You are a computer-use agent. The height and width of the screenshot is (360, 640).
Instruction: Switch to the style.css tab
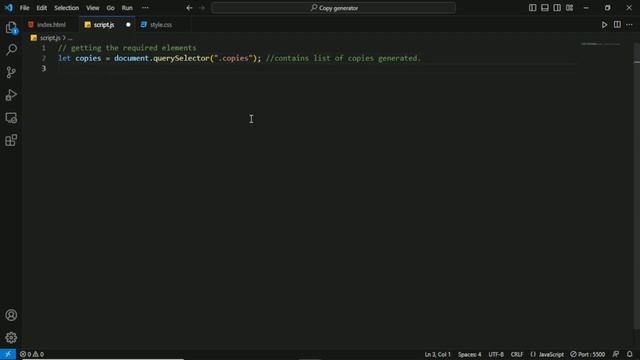pyautogui.click(x=161, y=25)
